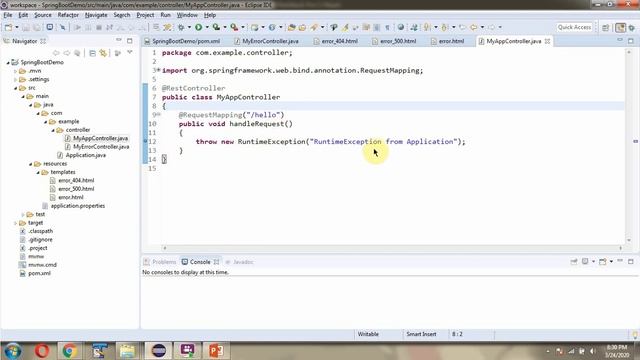Switch to SpringBootDemo/pom.xml tab
The image size is (640, 360).
tap(186, 41)
